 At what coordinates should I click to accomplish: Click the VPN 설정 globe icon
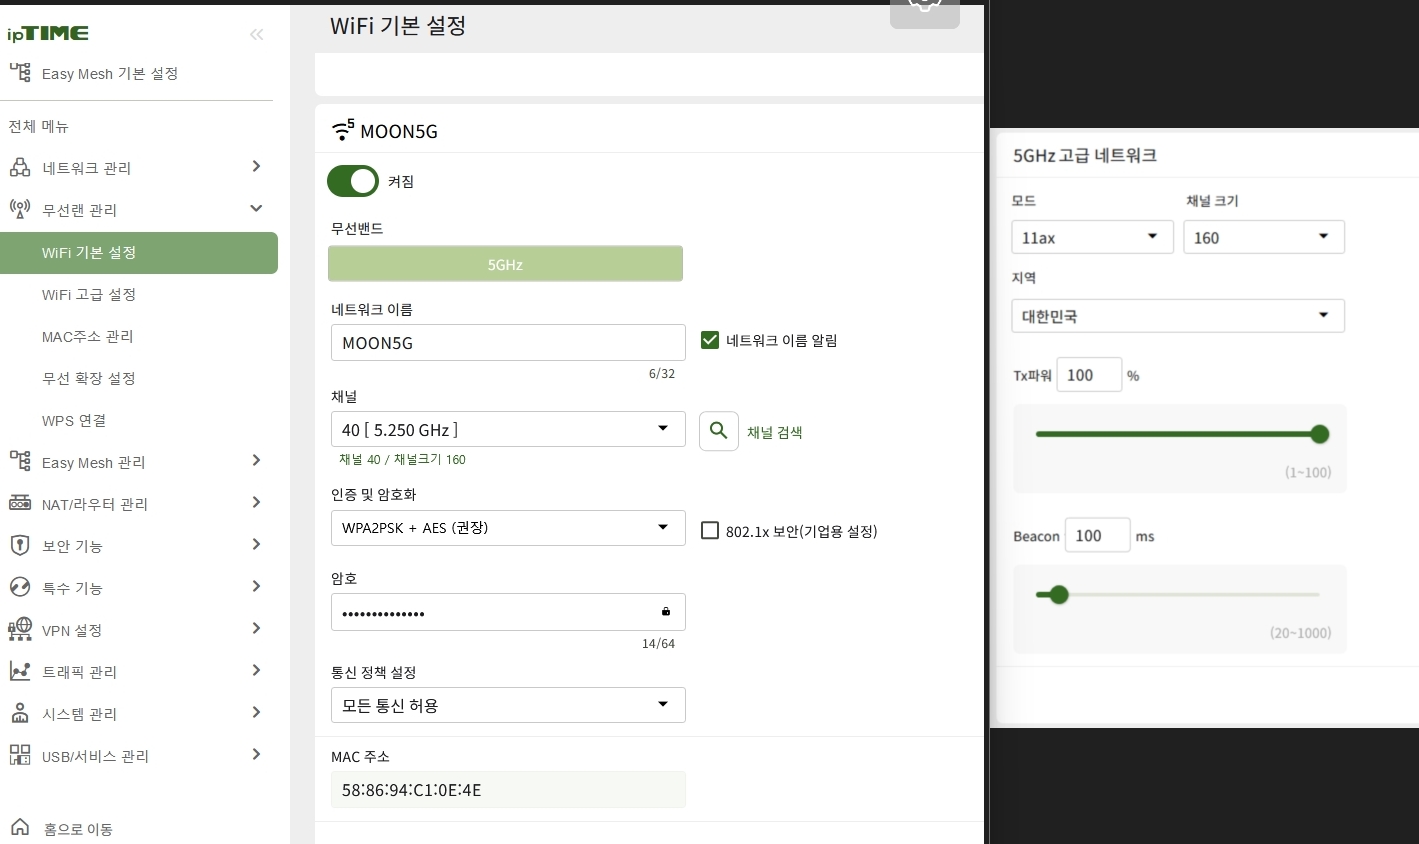pyautogui.click(x=20, y=629)
